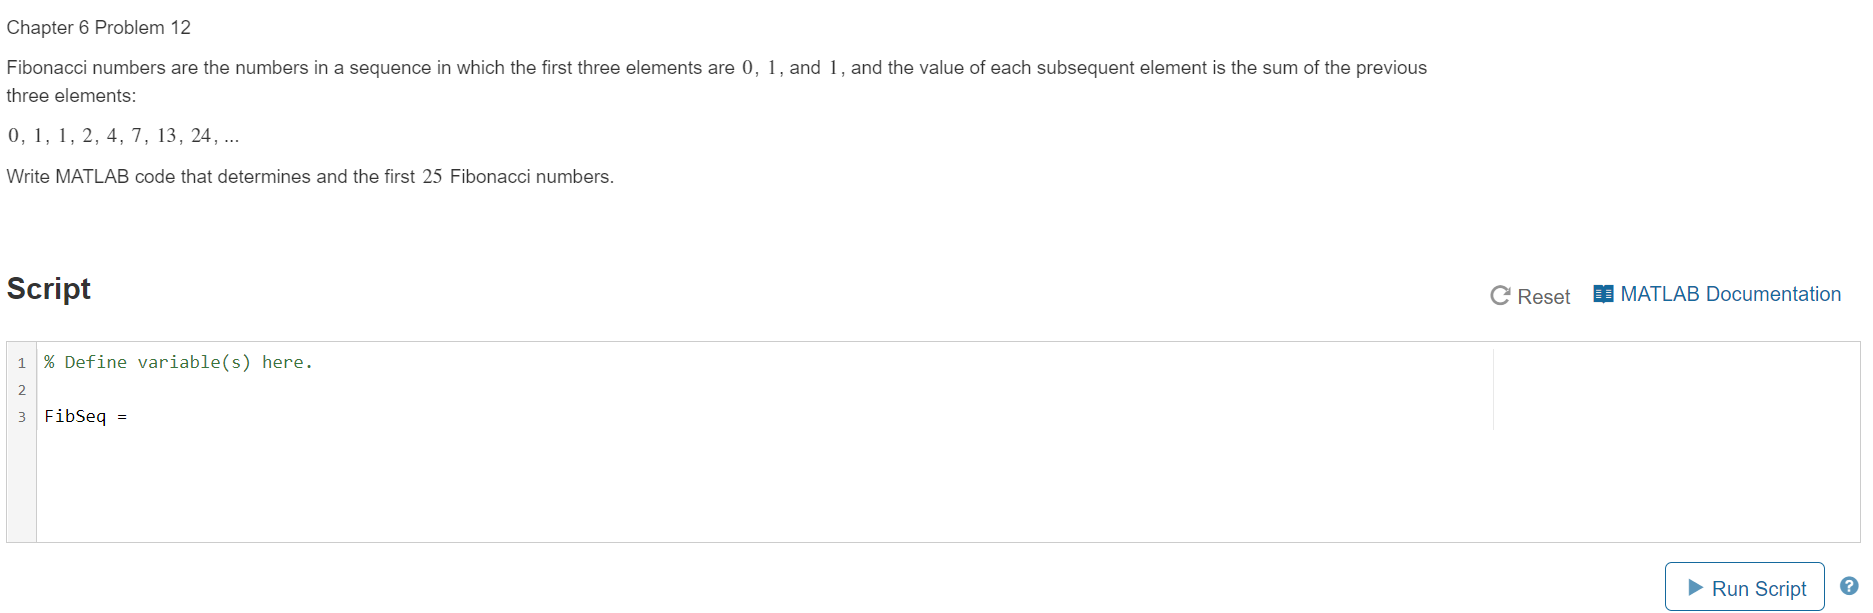Image resolution: width=1873 pixels, height=613 pixels.
Task: Click the Script section heading
Action: [48, 290]
